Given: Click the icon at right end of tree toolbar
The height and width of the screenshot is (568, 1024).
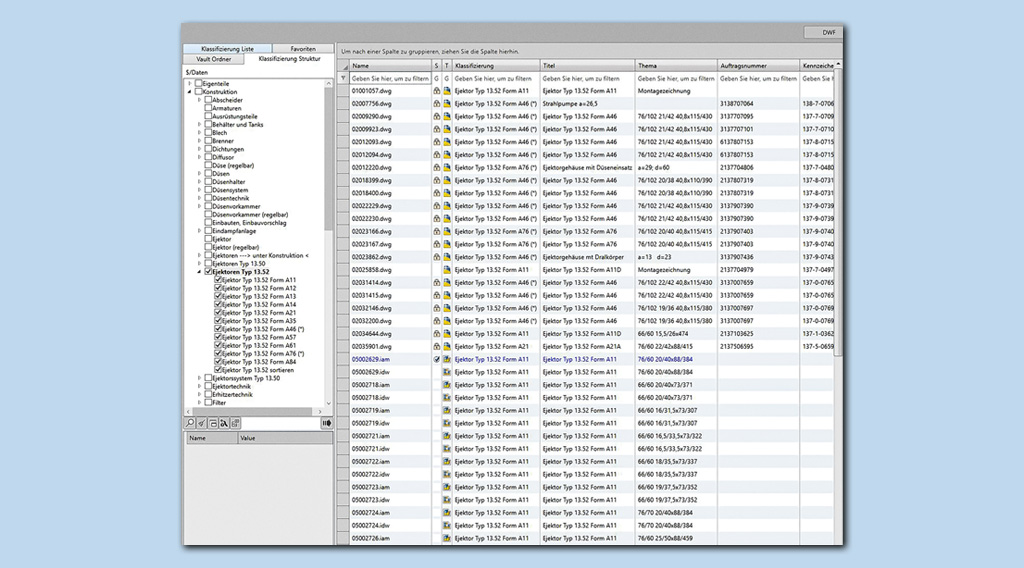Looking at the screenshot, I should point(326,423).
